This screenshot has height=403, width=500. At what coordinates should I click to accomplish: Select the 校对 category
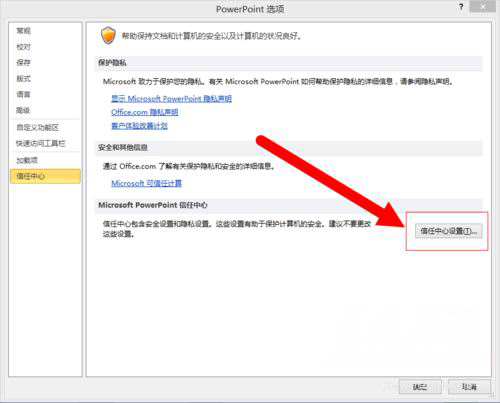point(24,47)
